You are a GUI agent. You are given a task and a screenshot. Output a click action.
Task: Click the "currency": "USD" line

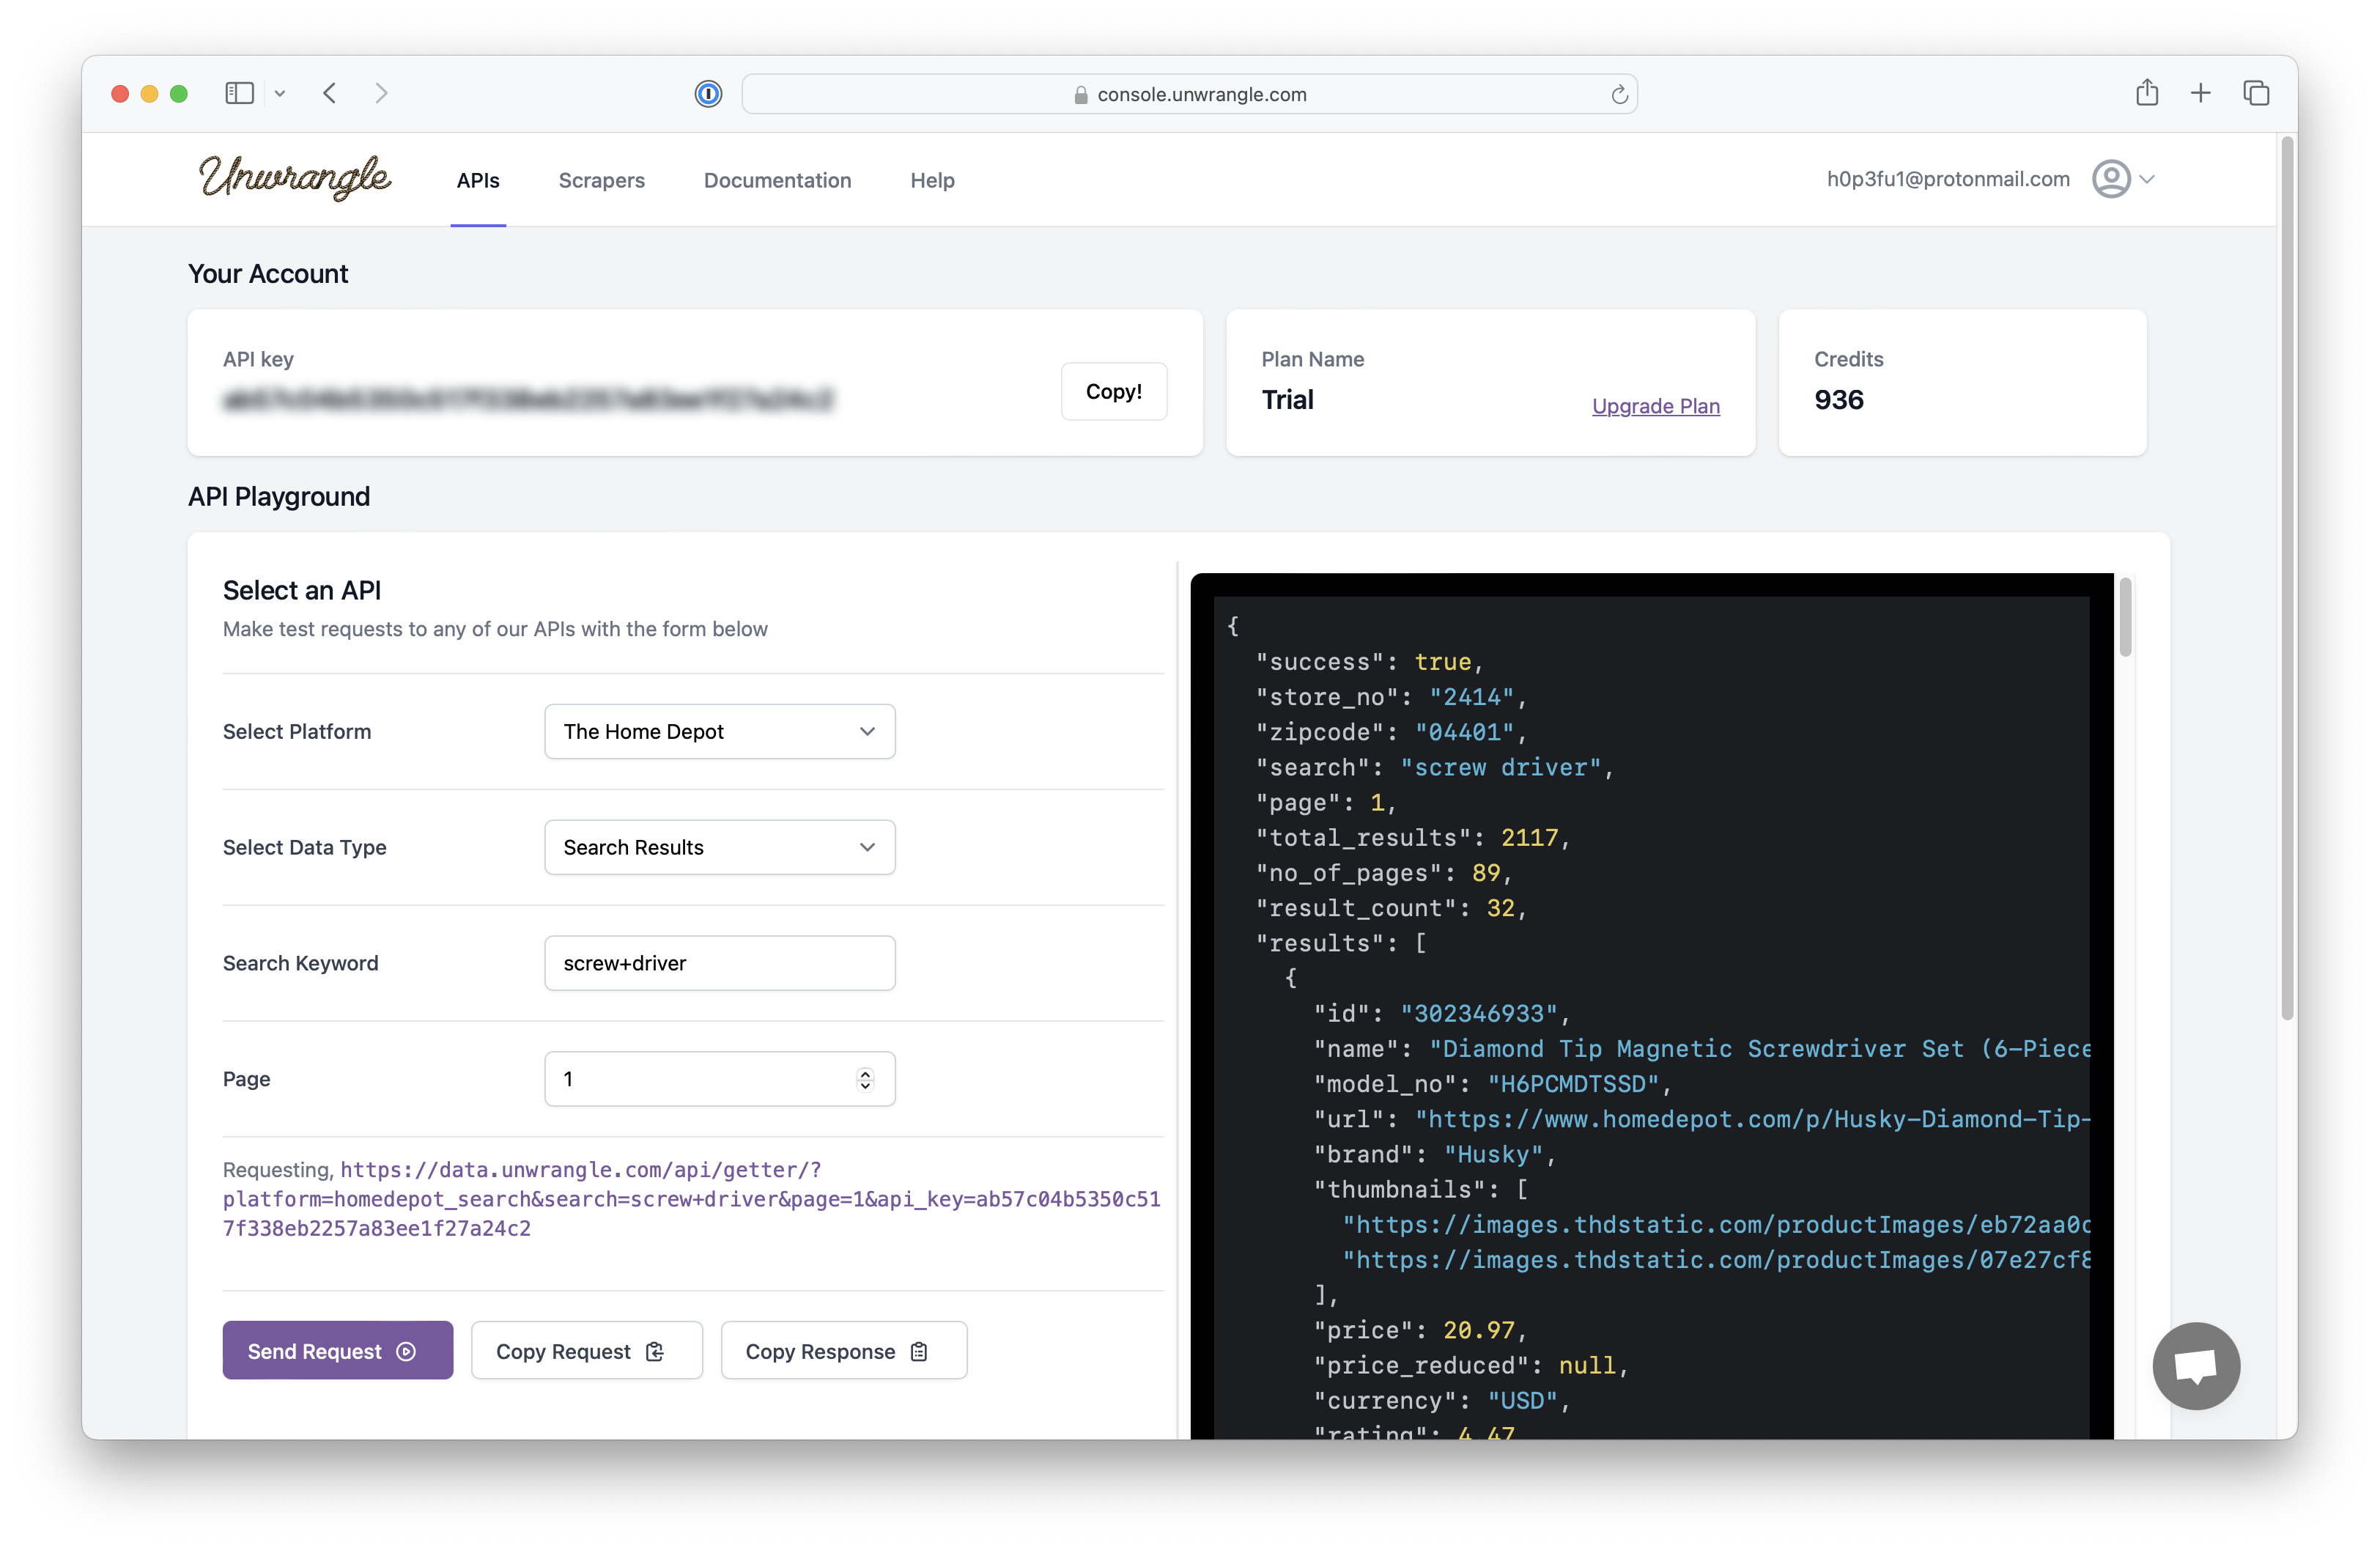click(x=1441, y=1401)
